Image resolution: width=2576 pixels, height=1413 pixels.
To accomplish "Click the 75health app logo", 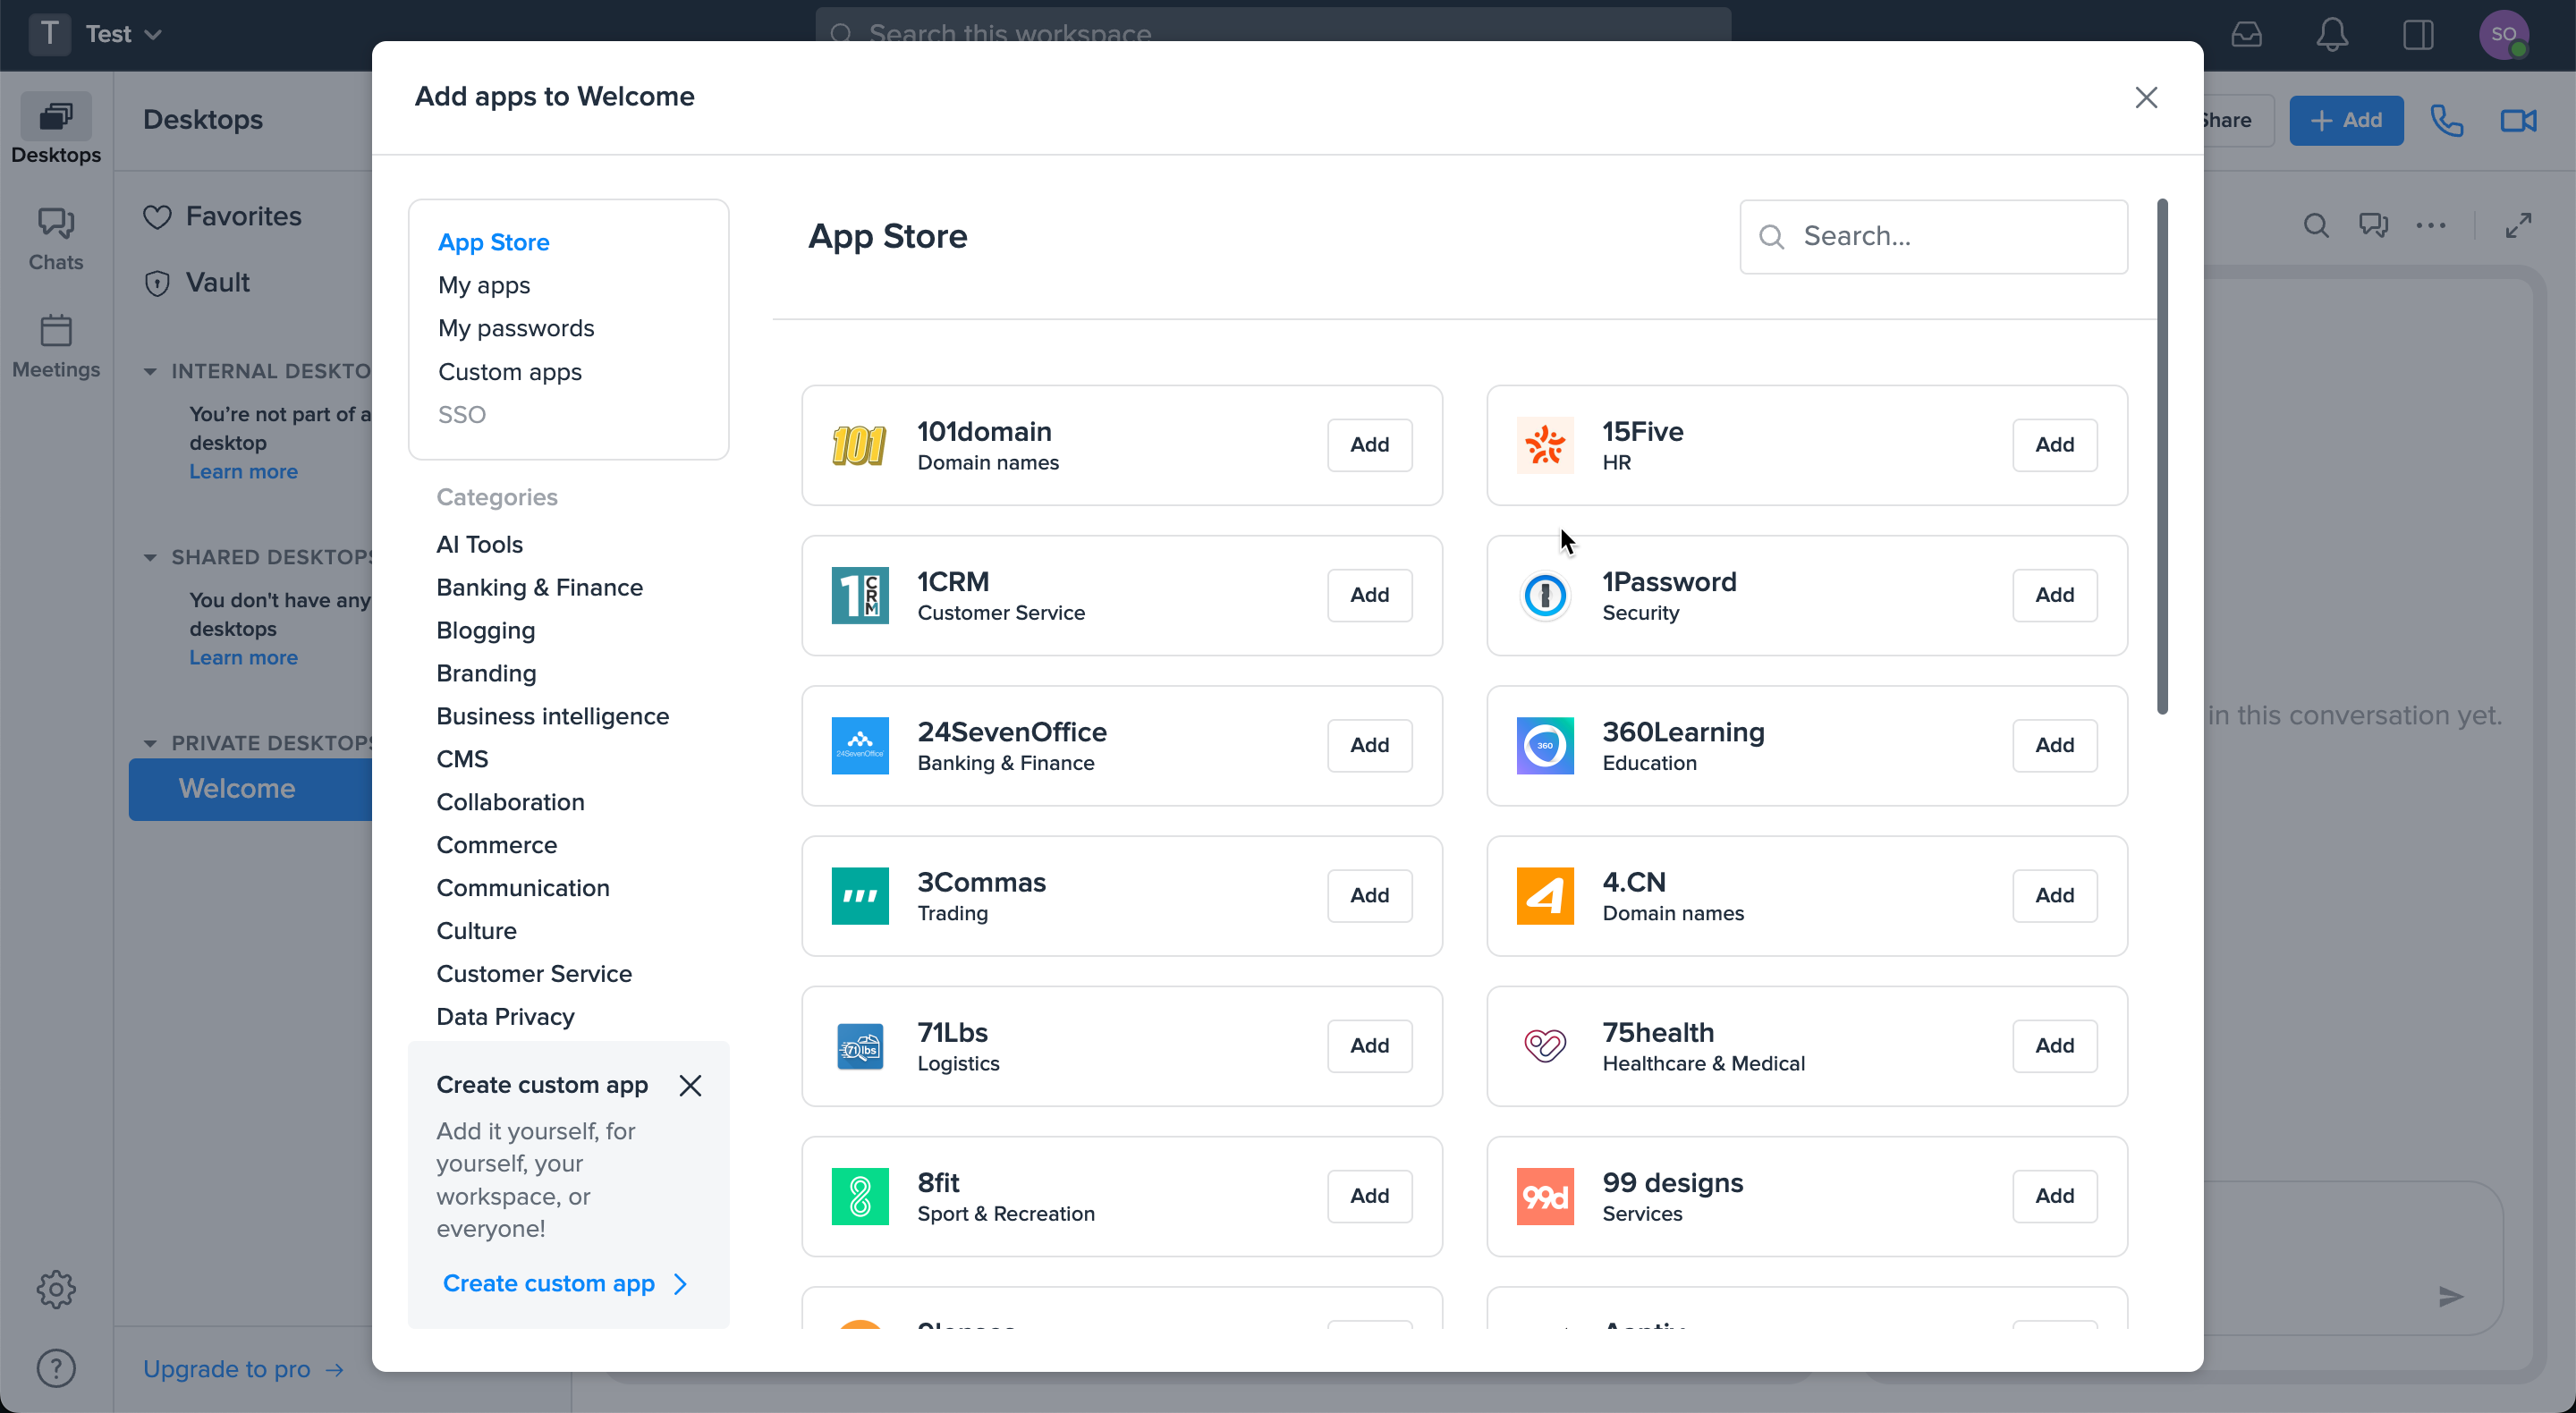I will (1545, 1046).
